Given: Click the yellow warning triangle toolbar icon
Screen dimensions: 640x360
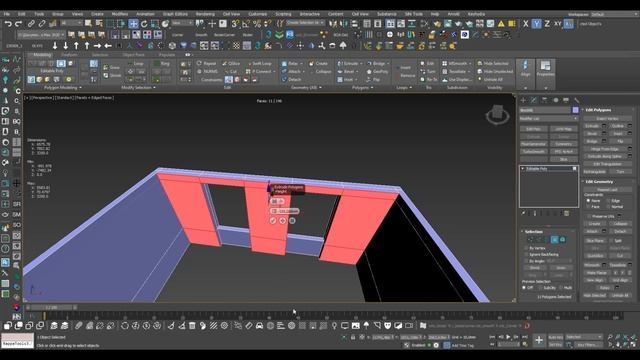Looking at the screenshot, I should click(501, 24).
